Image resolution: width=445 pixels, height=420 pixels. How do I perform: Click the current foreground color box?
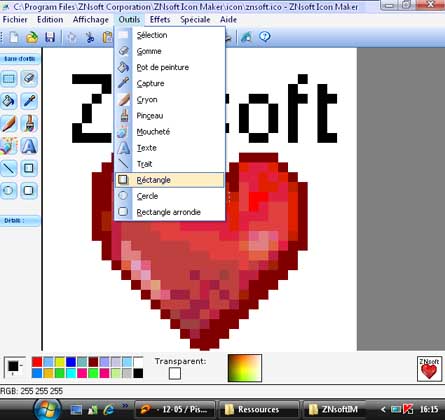point(13,366)
